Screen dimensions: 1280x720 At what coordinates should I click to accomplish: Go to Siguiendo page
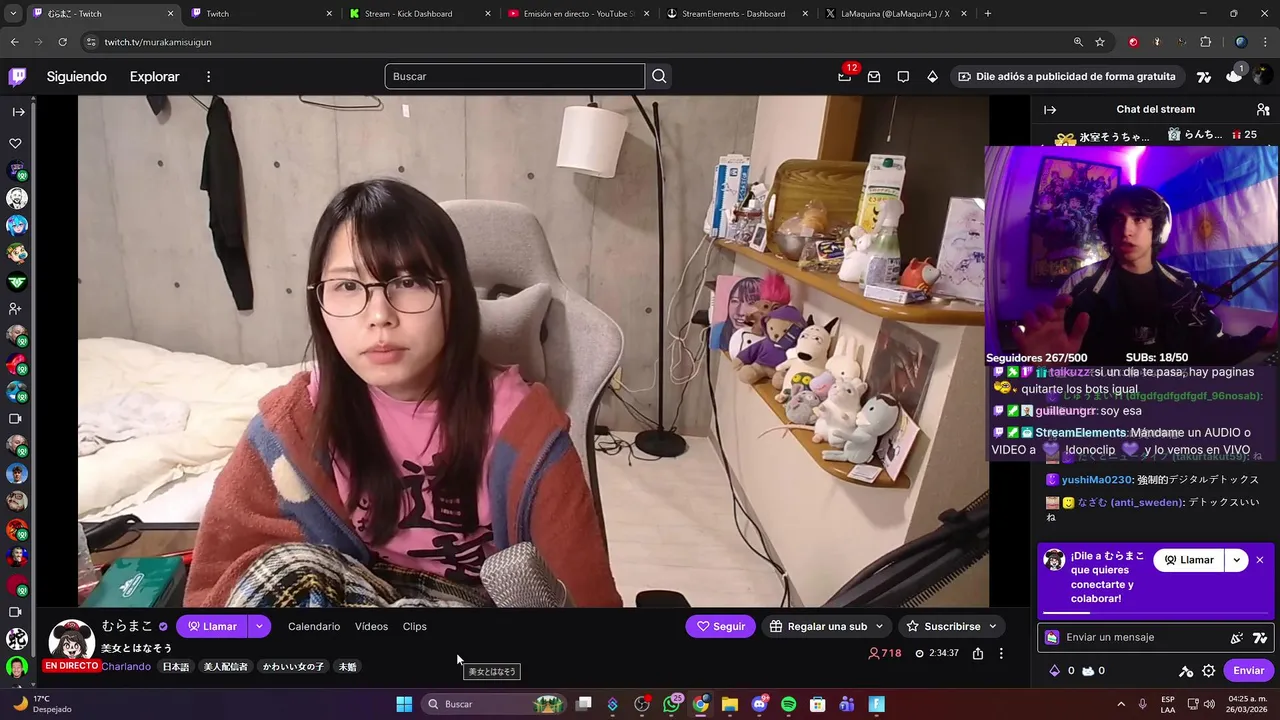76,77
